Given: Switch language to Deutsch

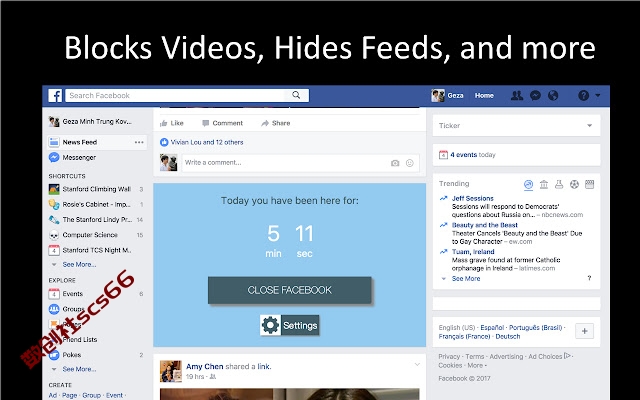Looking at the screenshot, I should tap(508, 336).
